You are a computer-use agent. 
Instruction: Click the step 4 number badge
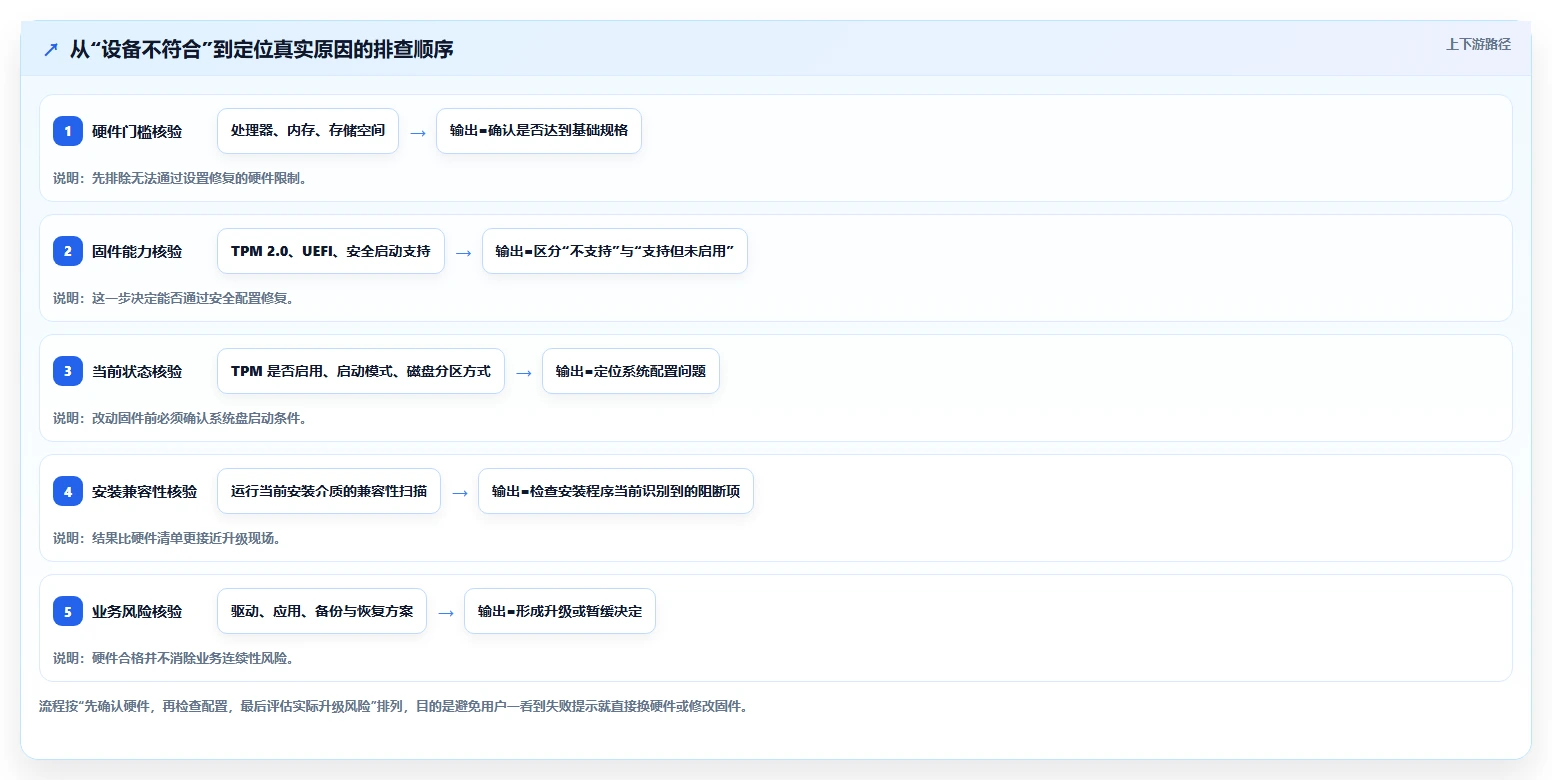coord(68,491)
